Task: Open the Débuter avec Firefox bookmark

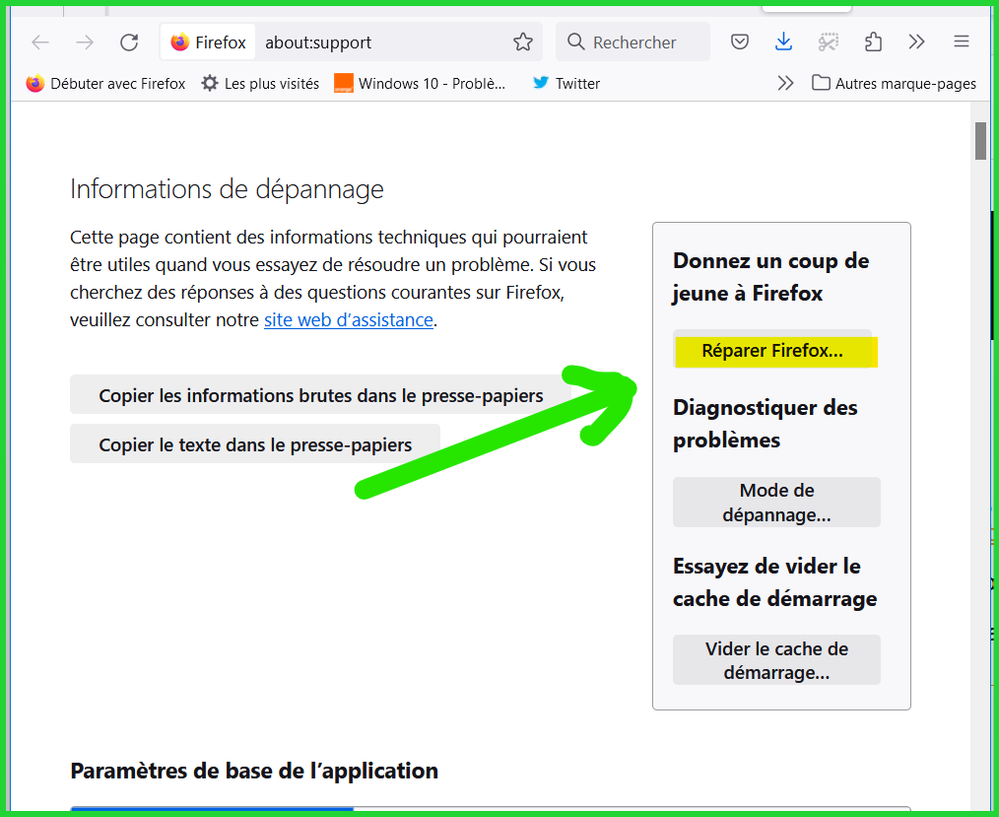Action: [x=106, y=83]
